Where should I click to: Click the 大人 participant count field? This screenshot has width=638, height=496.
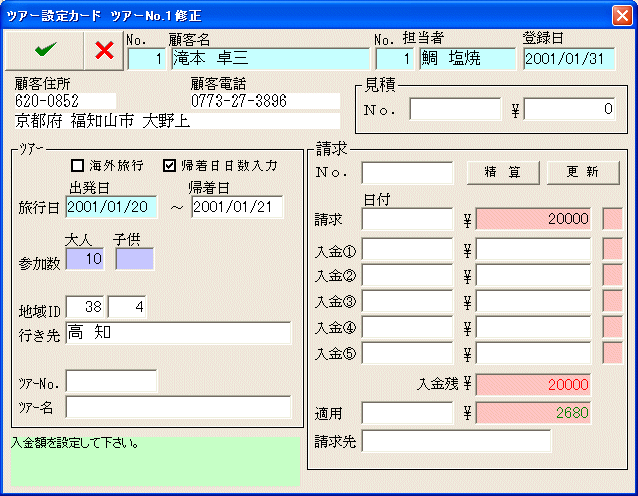86,260
